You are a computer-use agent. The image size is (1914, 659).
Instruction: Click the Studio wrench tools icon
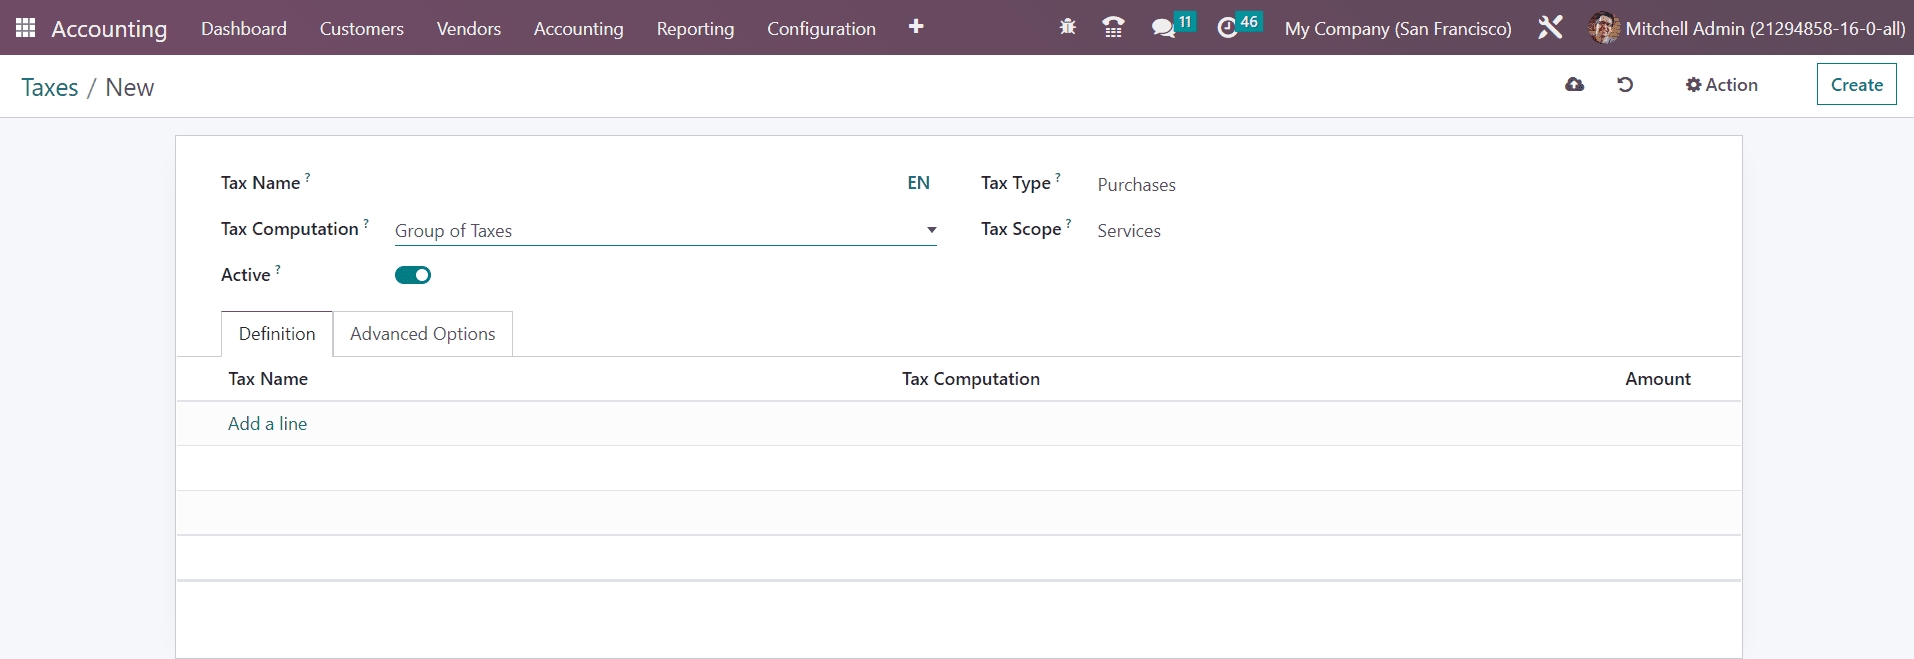click(1550, 28)
